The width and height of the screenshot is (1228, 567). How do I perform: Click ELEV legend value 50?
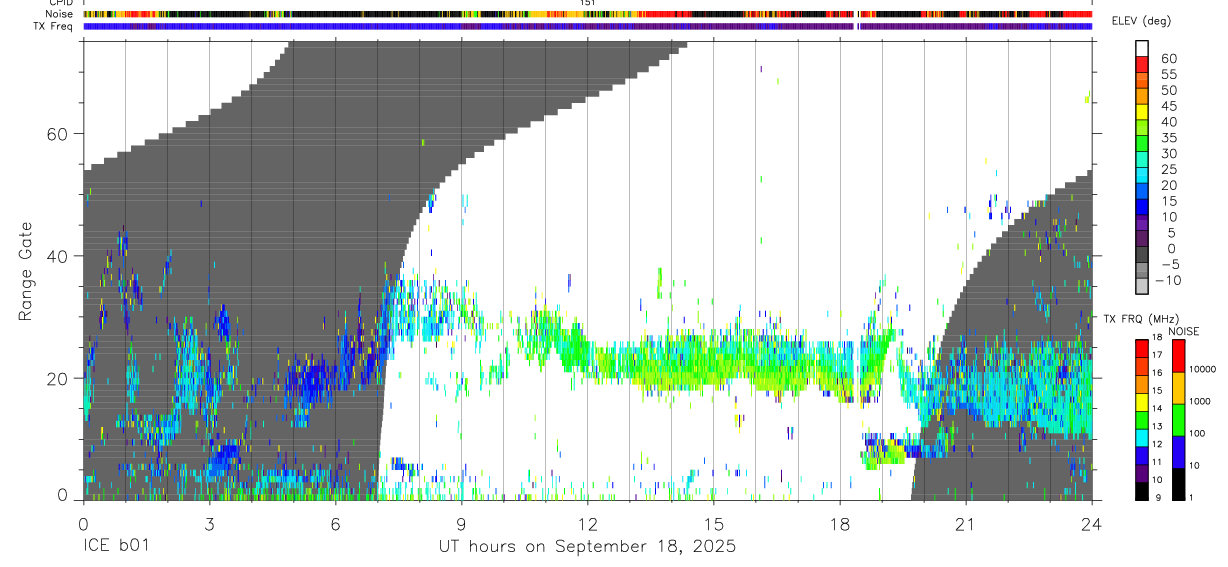click(1168, 90)
